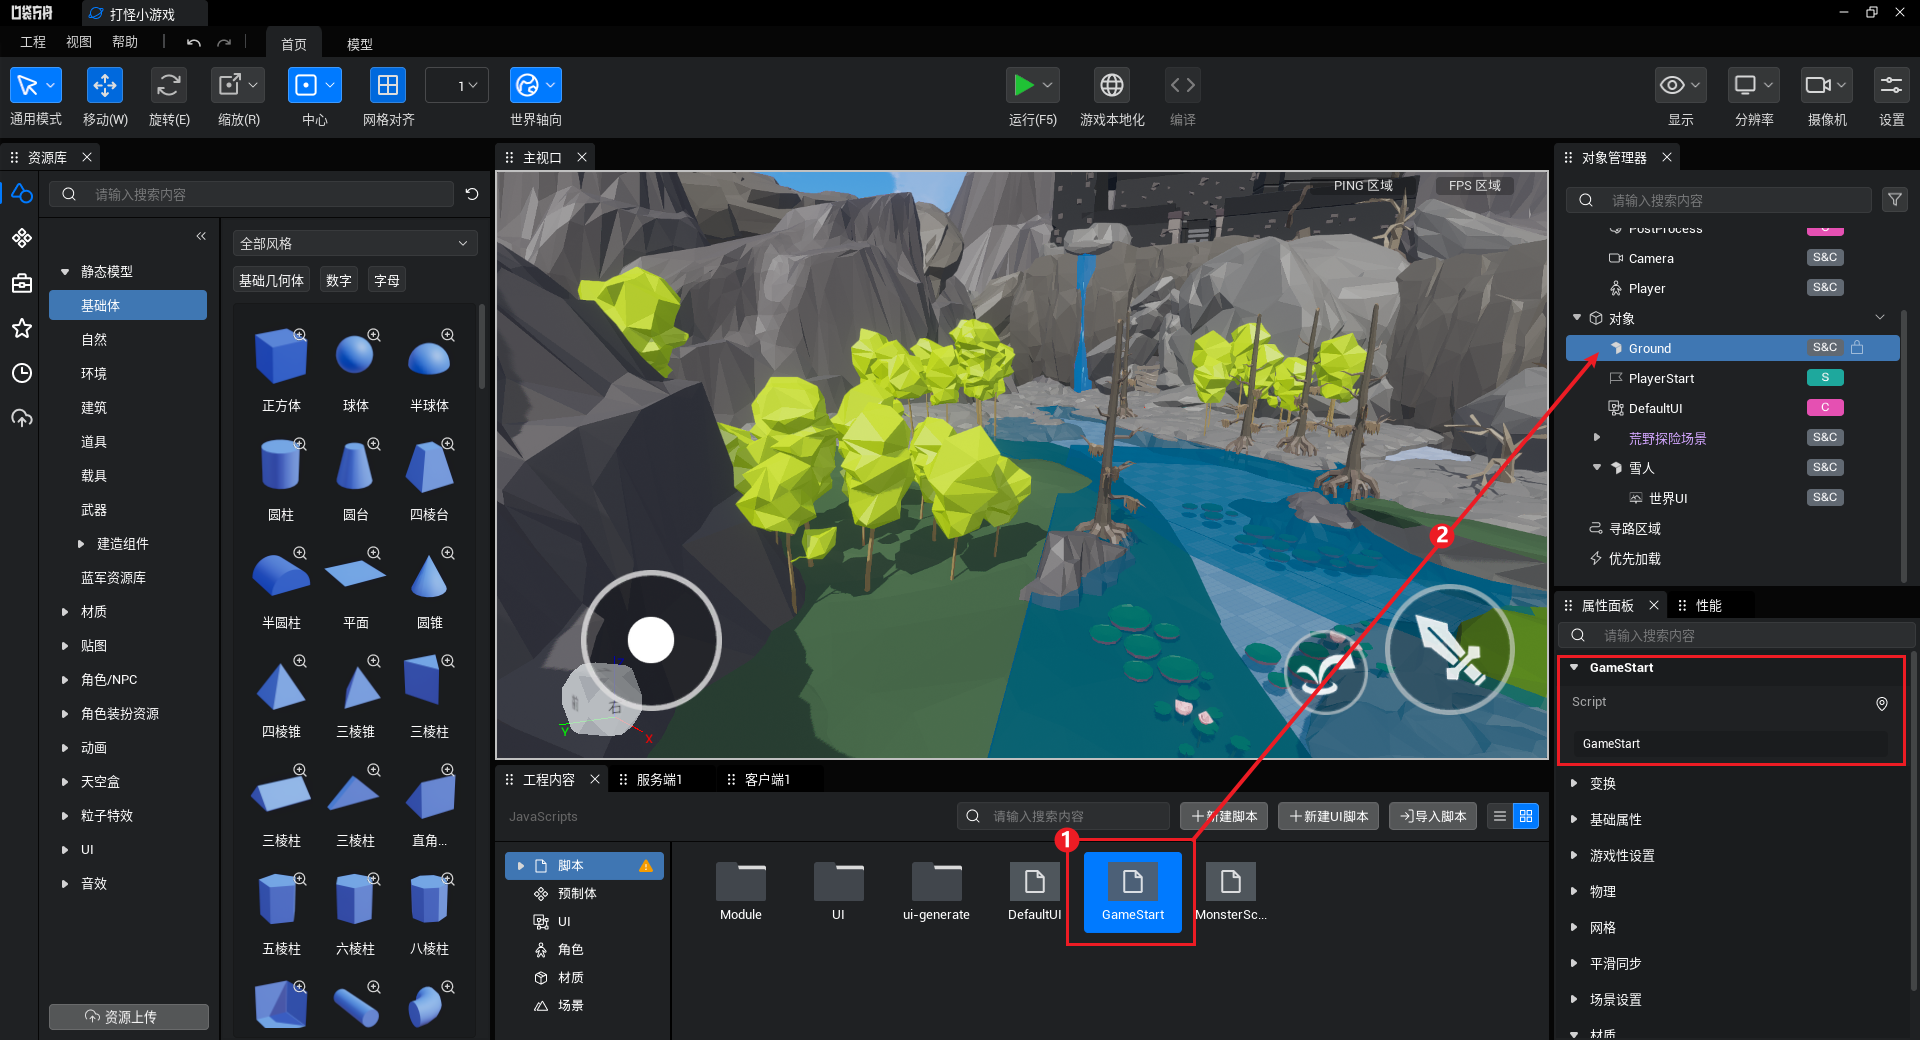Refresh the resource library search
The image size is (1920, 1040).
[472, 194]
